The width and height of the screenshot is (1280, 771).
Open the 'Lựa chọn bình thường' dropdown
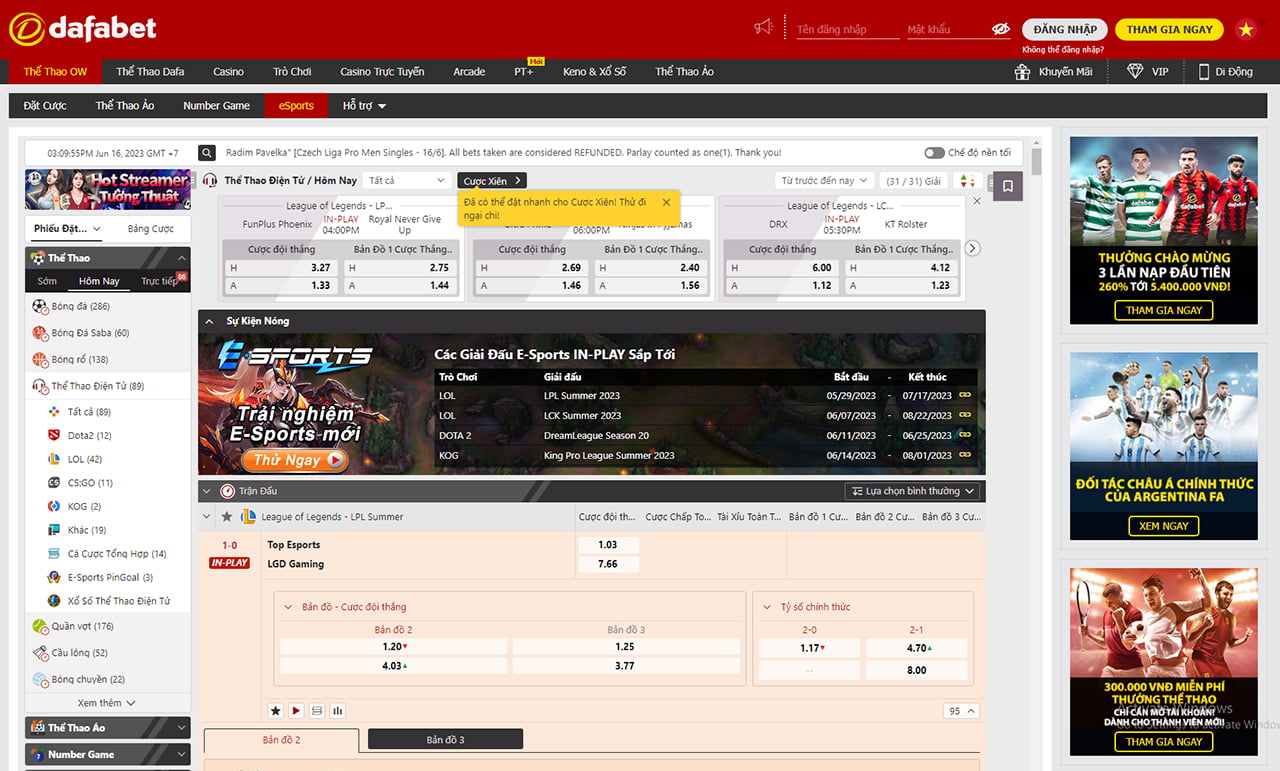[x=914, y=491]
